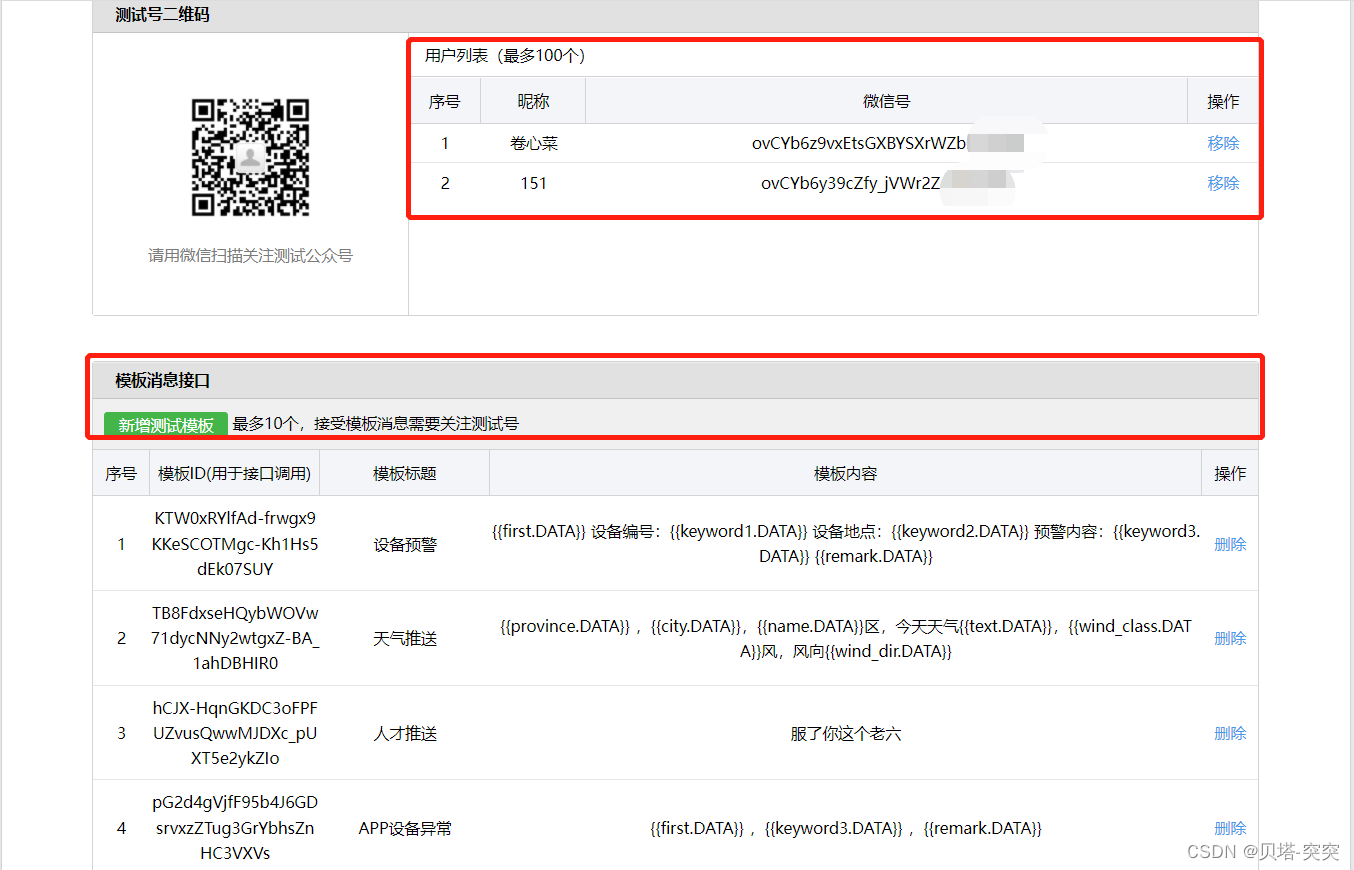The image size is (1354, 870).
Task: Delete the 天气推送 template
Action: tap(1230, 638)
